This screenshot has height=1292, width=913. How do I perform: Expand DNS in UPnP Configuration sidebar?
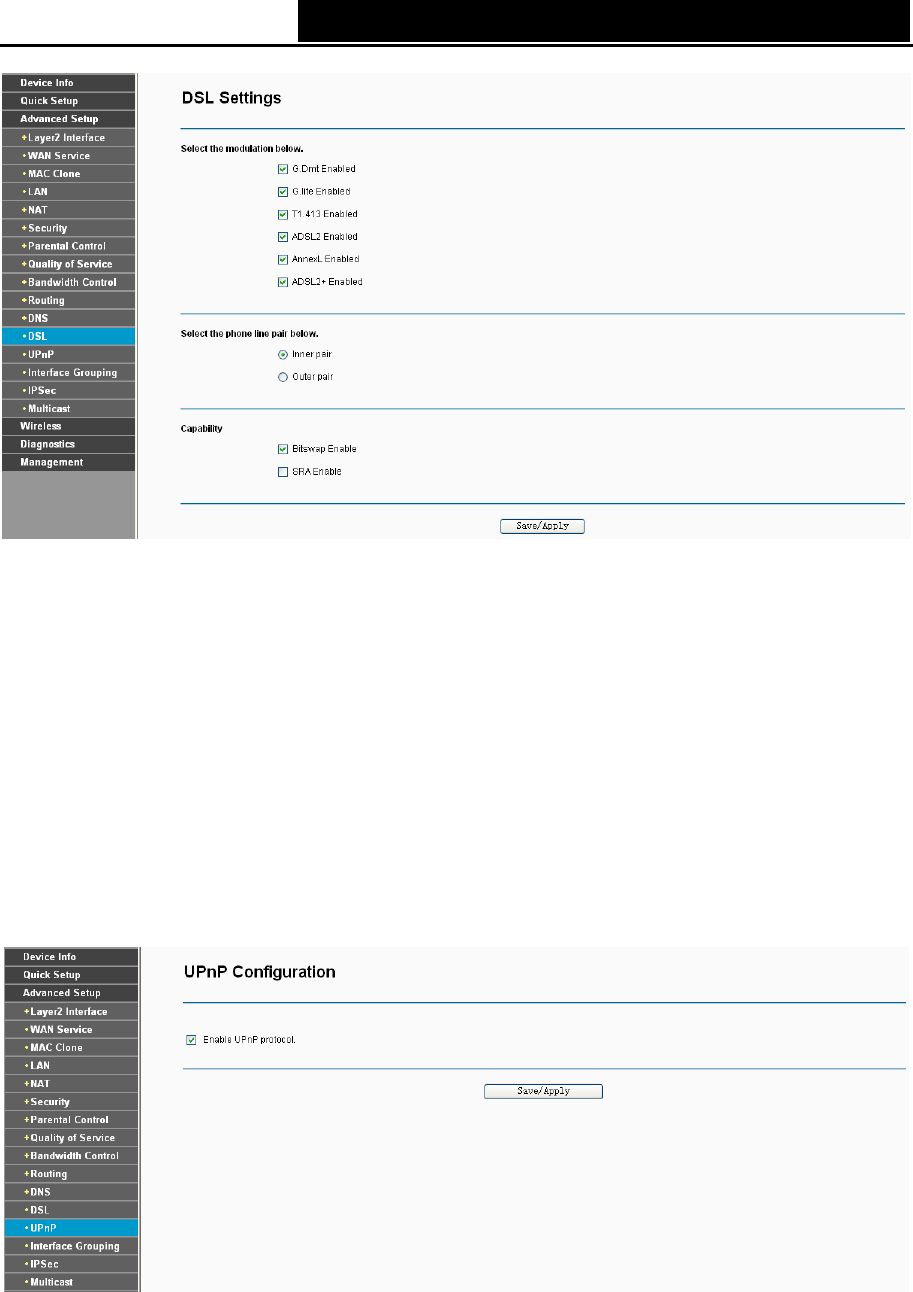(71, 1192)
